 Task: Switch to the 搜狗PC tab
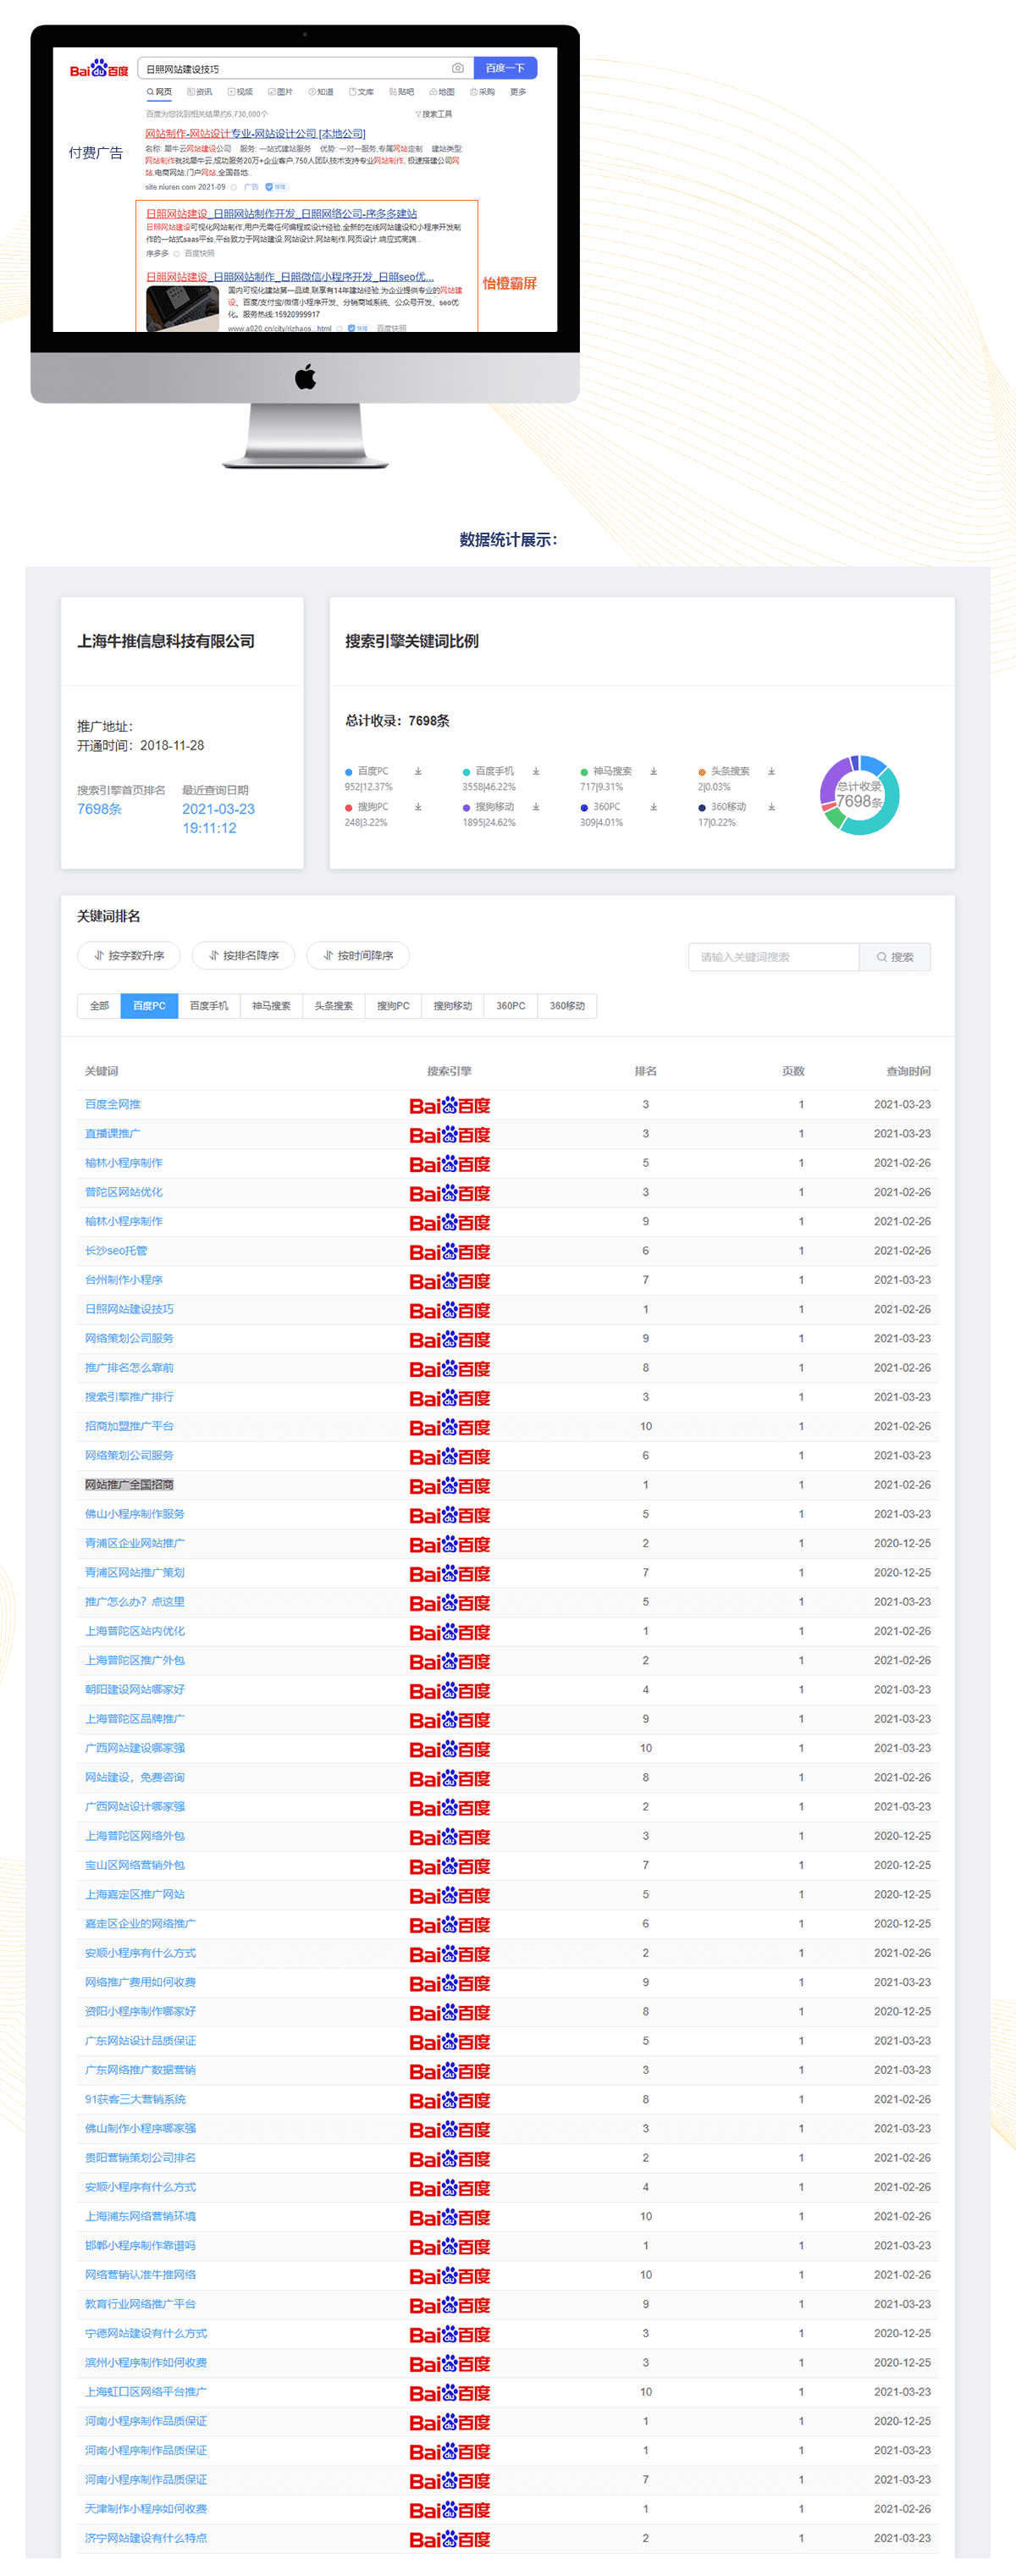(393, 1005)
